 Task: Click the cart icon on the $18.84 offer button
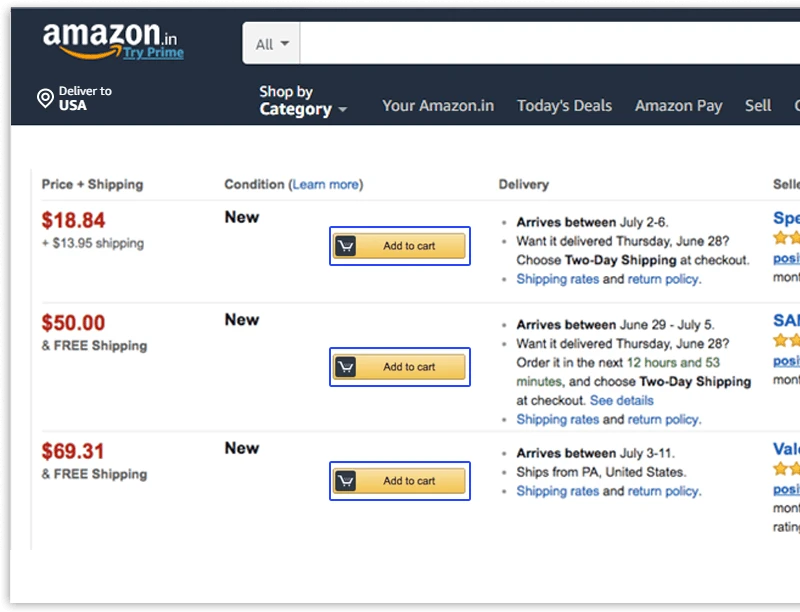point(344,245)
